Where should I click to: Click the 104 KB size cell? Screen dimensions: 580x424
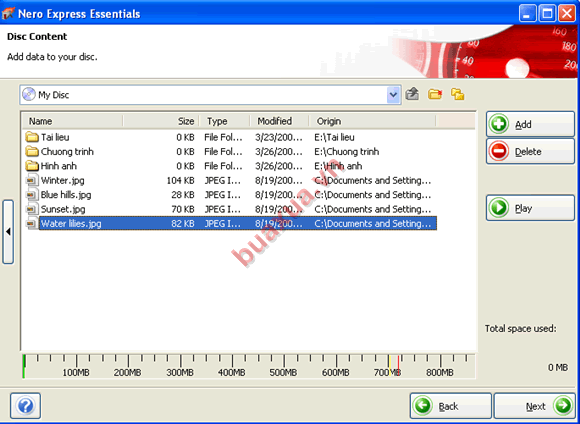[x=180, y=181]
